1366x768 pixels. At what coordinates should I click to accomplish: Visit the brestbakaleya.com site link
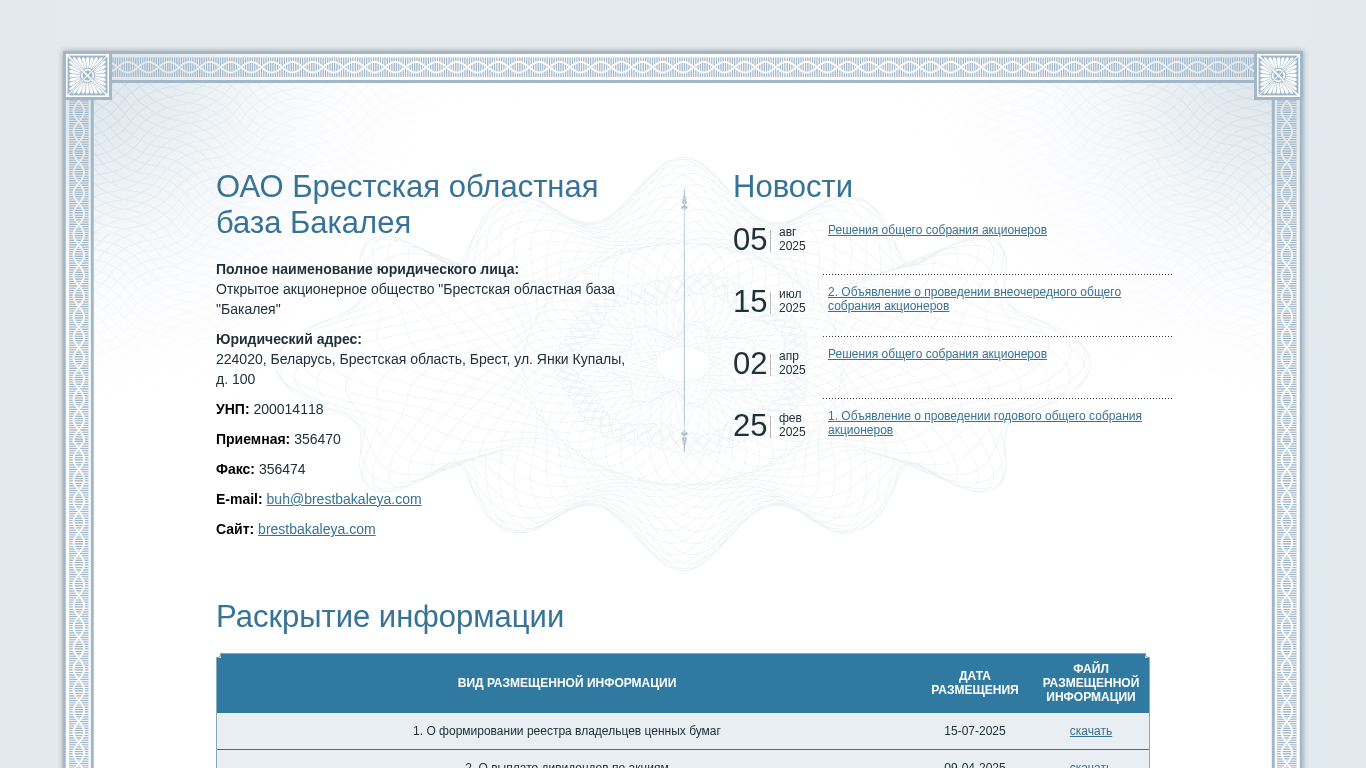point(316,529)
